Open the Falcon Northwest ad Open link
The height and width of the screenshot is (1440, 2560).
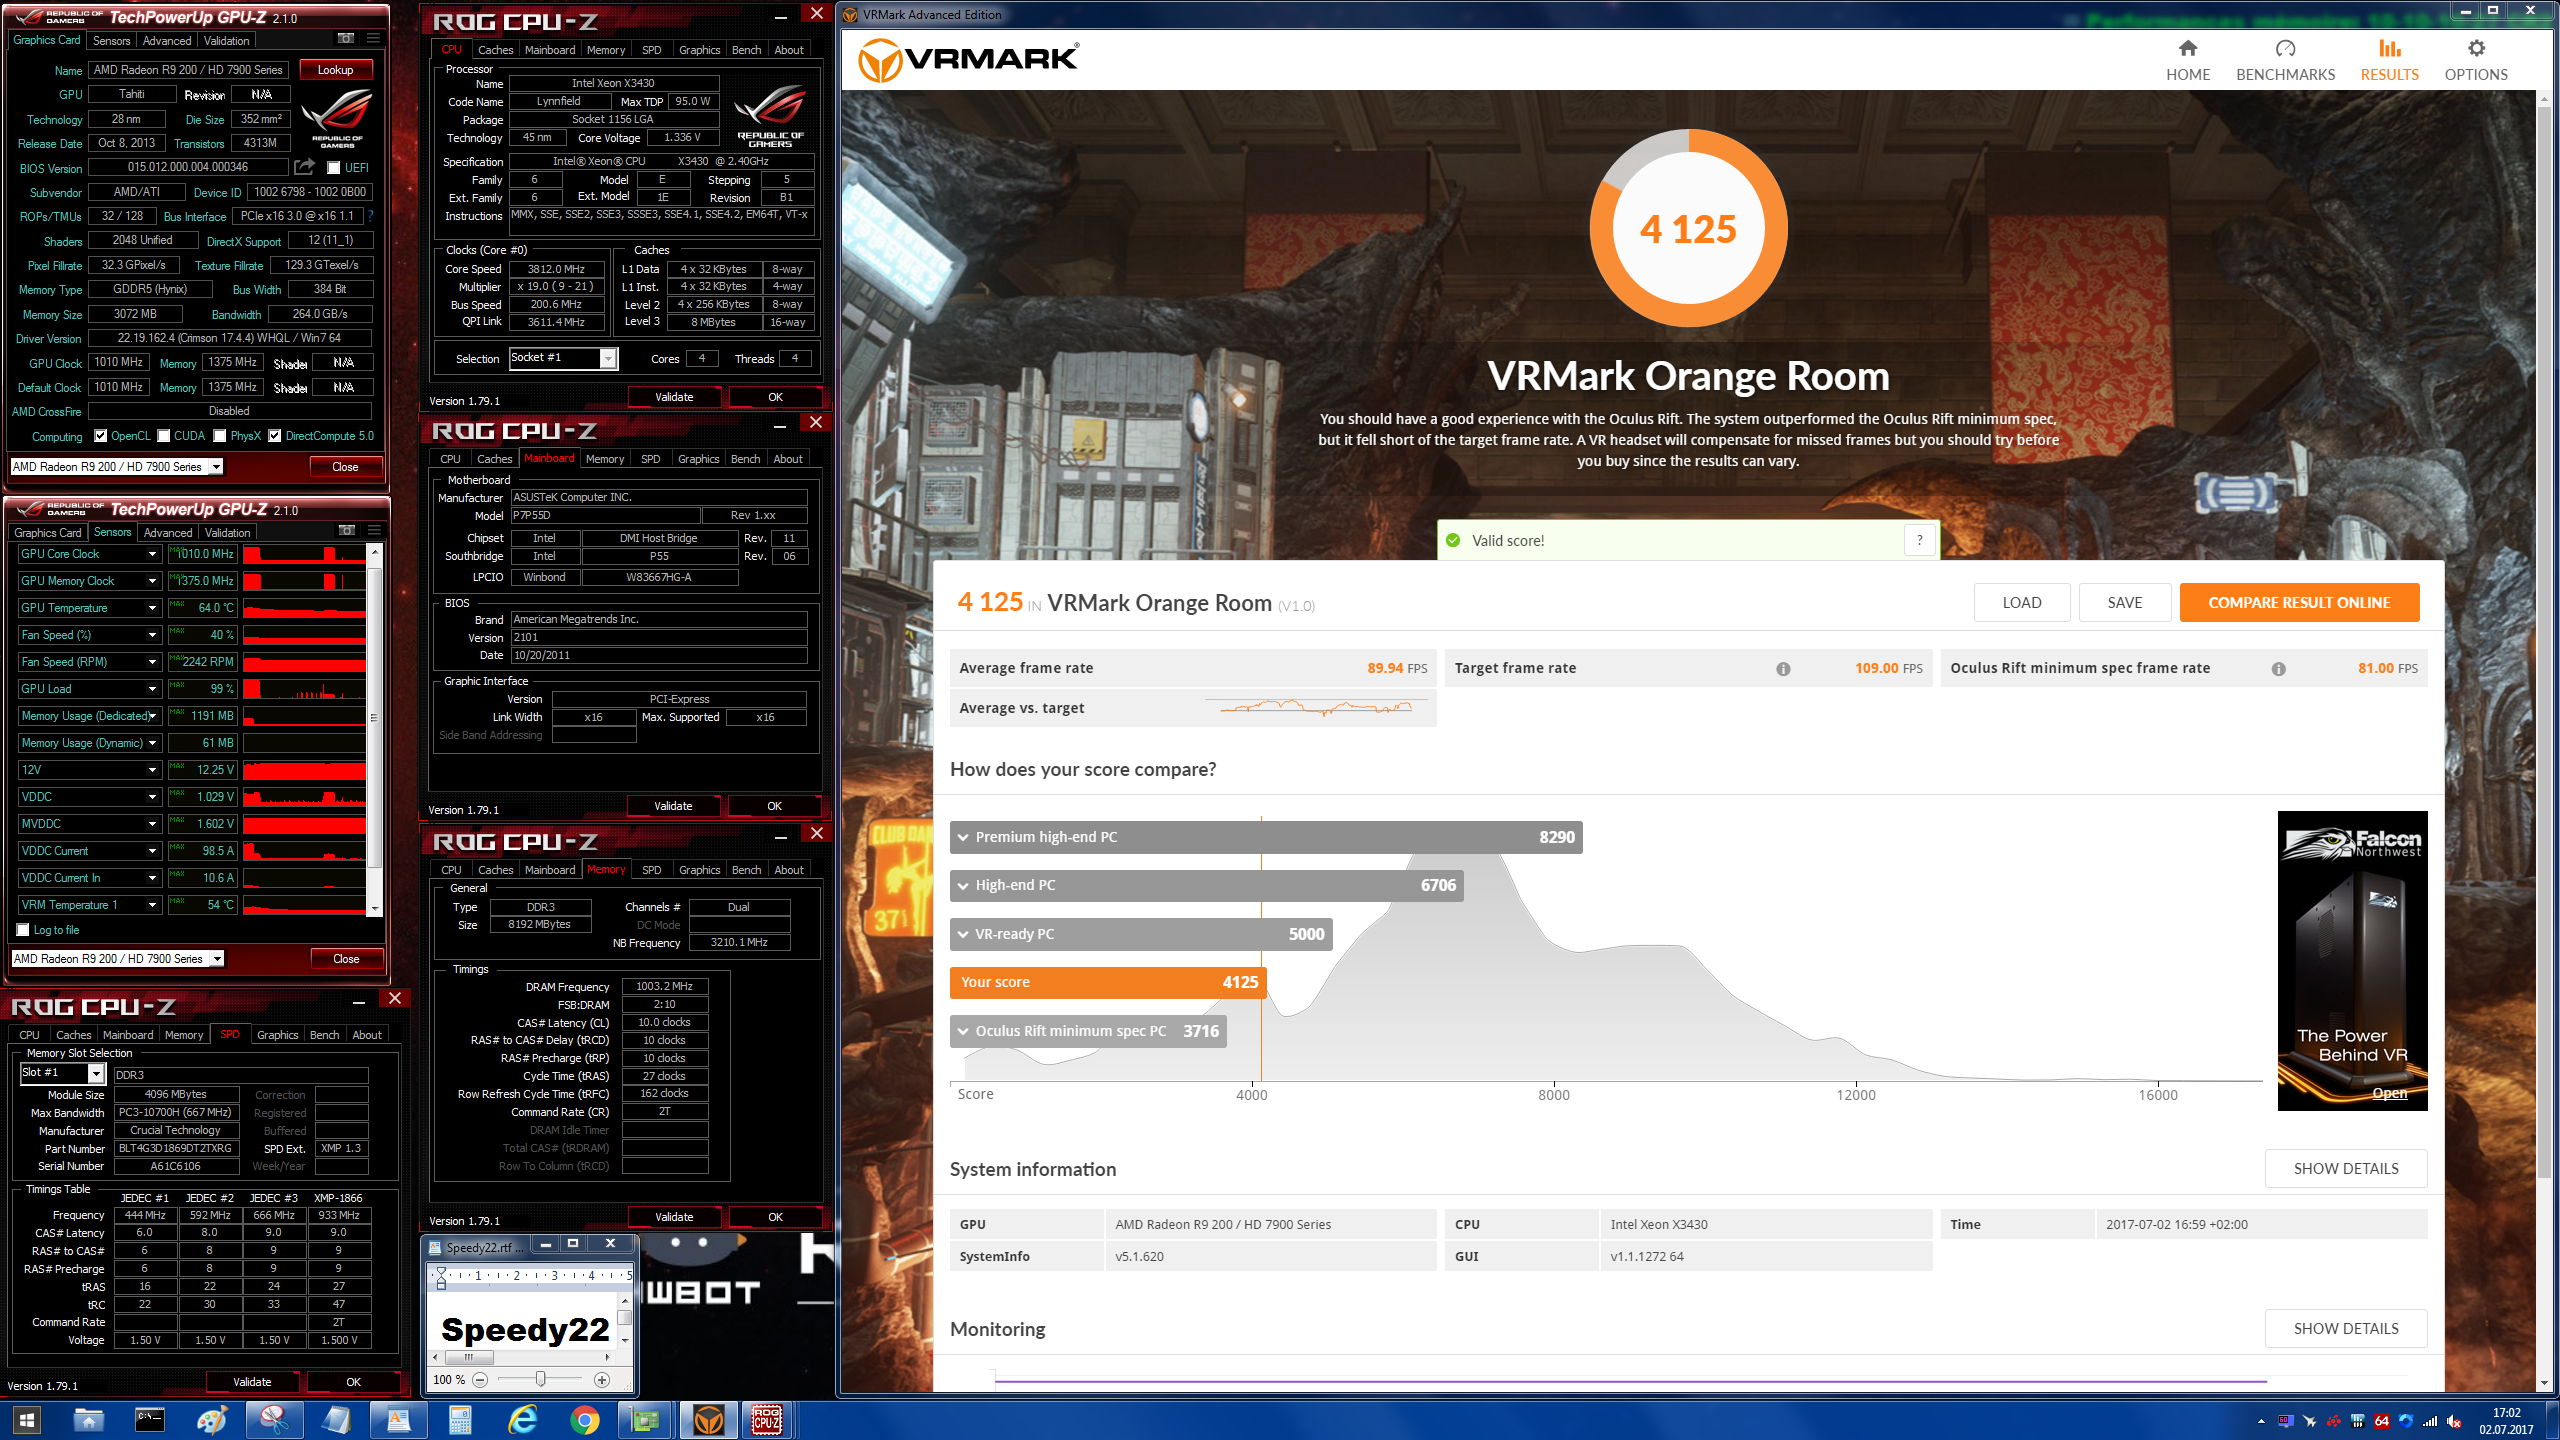point(2389,1093)
